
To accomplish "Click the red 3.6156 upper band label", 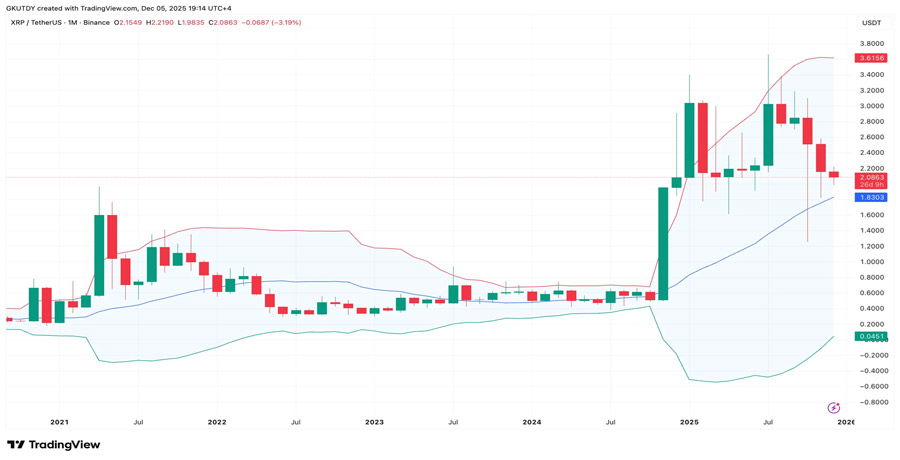I will tap(870, 59).
